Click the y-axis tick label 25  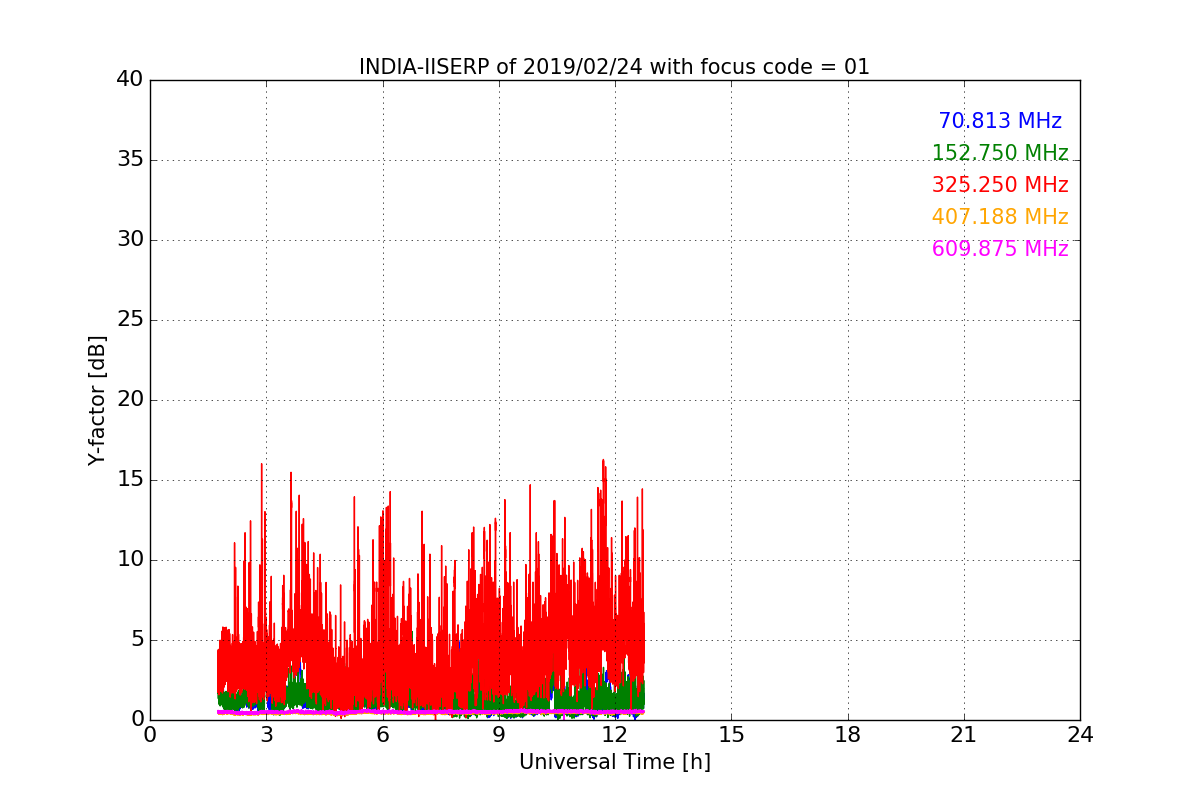130,319
